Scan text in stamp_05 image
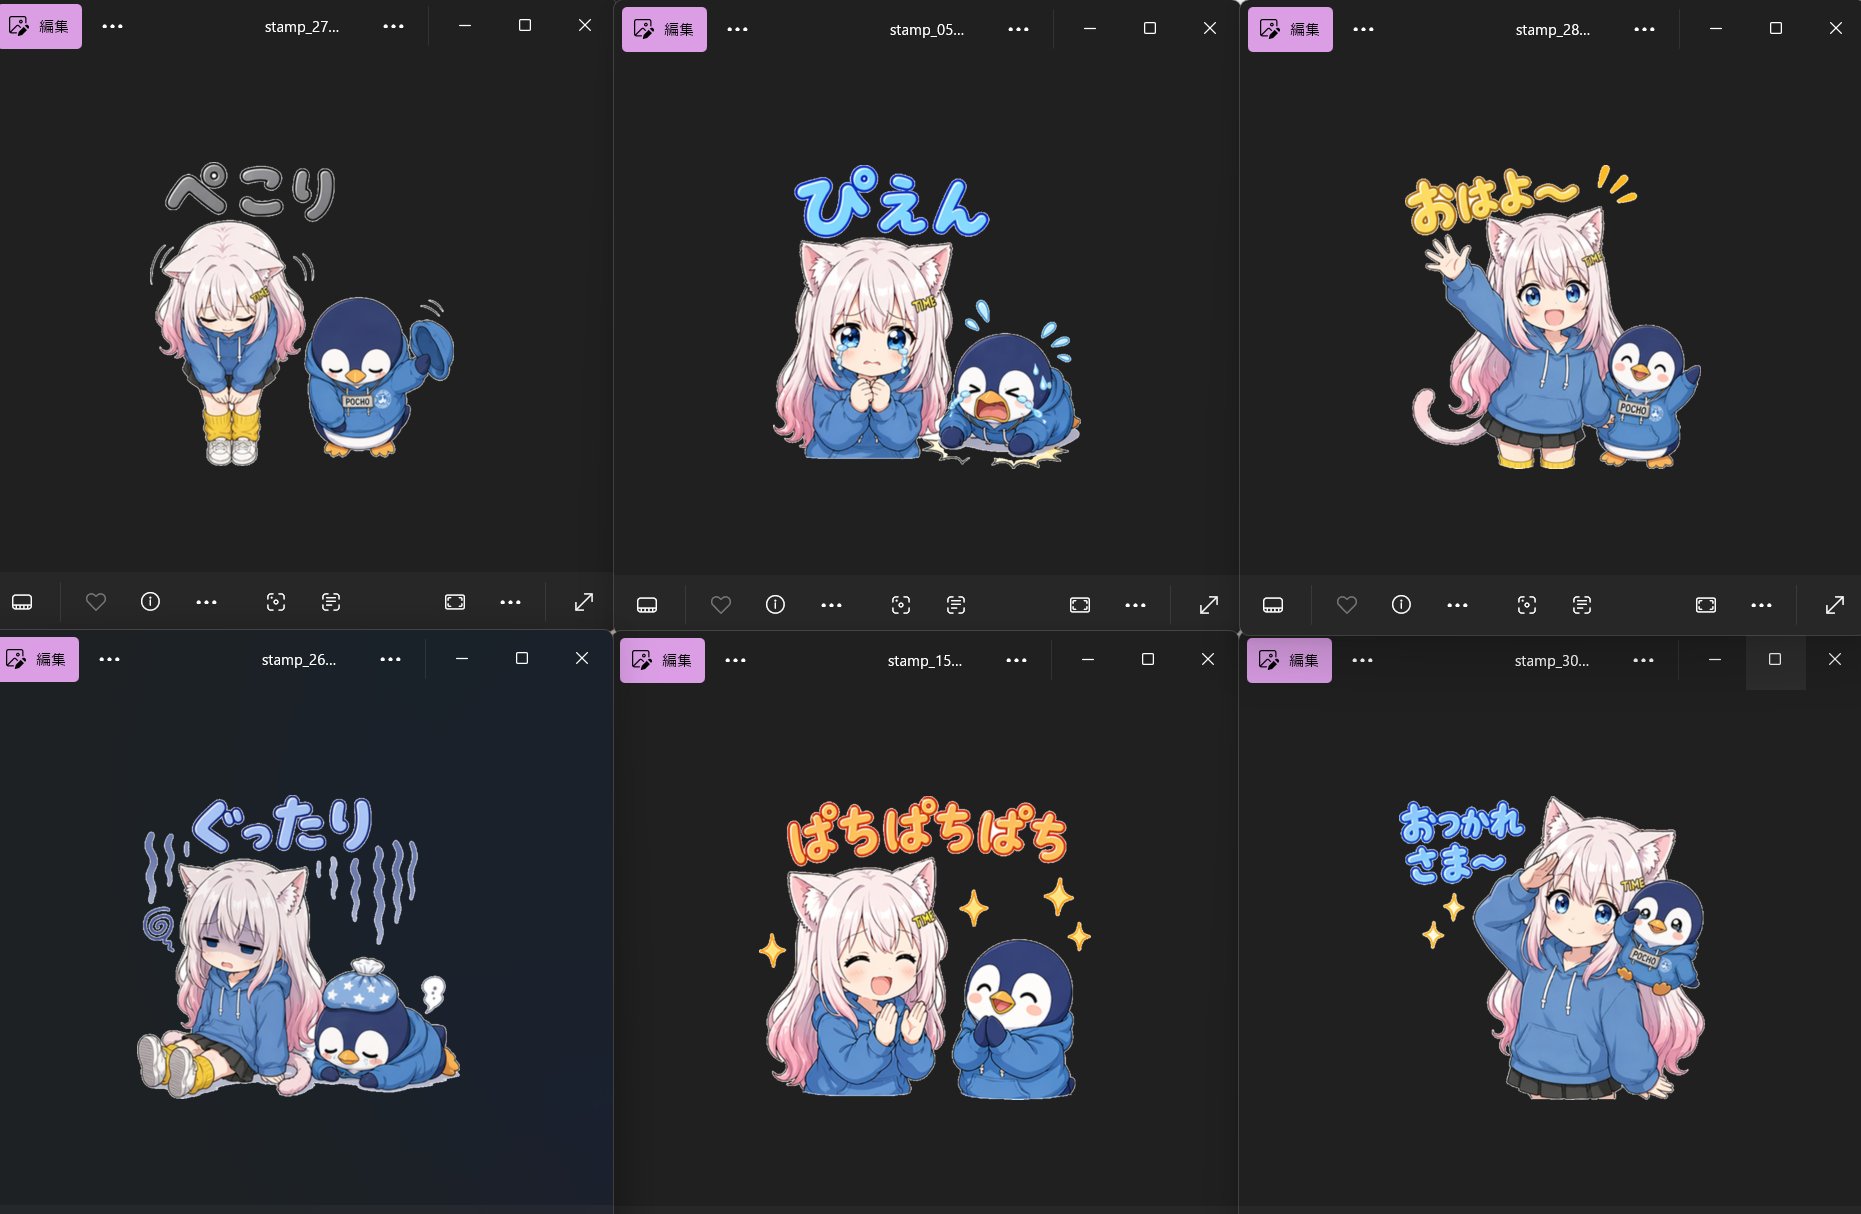1861x1214 pixels. (956, 605)
